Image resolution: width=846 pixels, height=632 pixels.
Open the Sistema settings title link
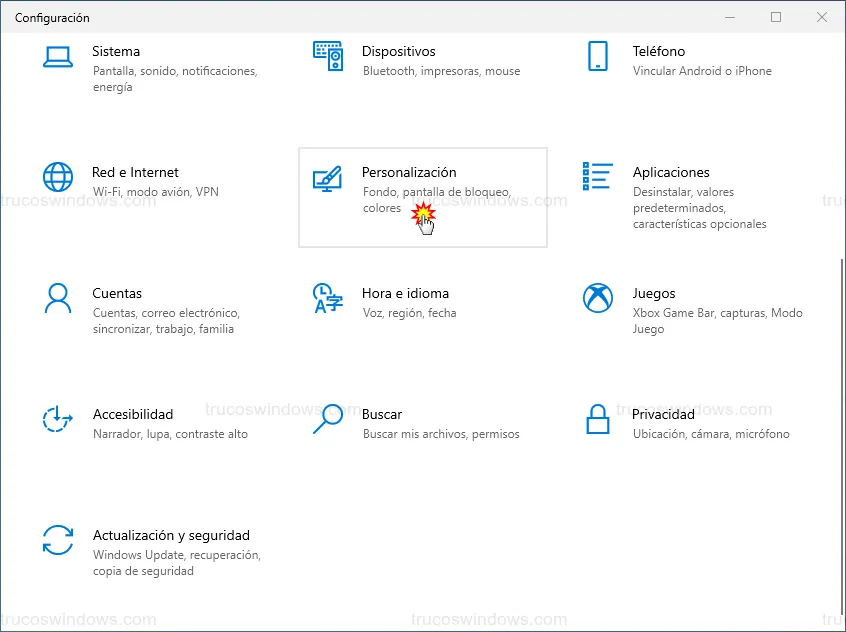coord(116,51)
